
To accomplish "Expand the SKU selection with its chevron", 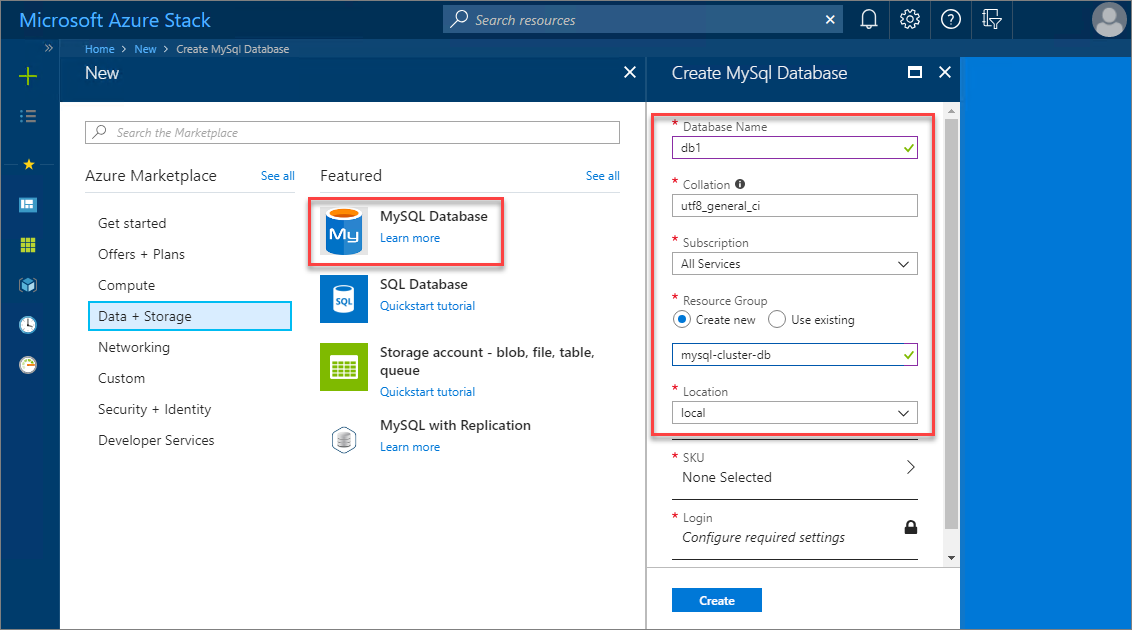I will [910, 466].
